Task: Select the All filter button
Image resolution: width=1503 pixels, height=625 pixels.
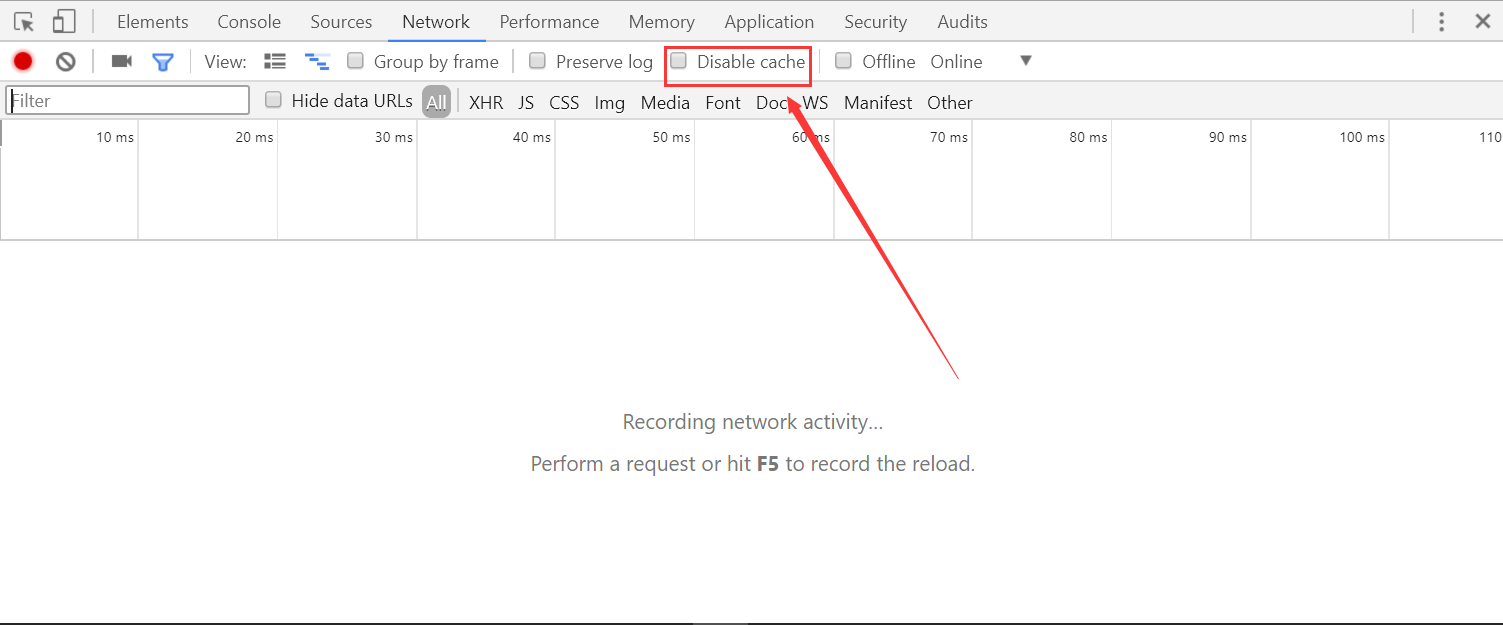Action: click(436, 102)
